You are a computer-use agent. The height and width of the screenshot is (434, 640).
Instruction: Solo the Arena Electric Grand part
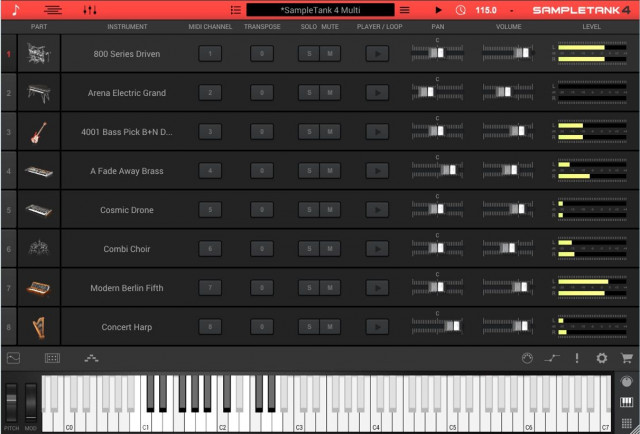(309, 93)
